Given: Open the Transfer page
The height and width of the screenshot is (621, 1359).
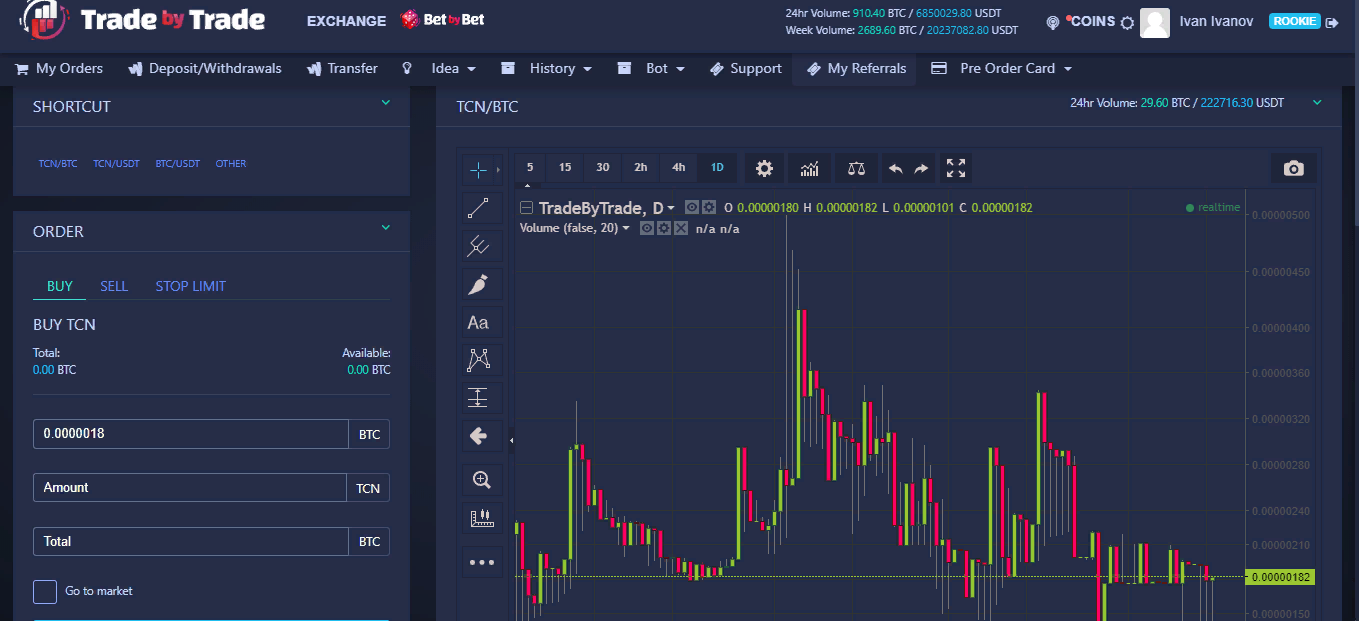Looking at the screenshot, I should (341, 68).
